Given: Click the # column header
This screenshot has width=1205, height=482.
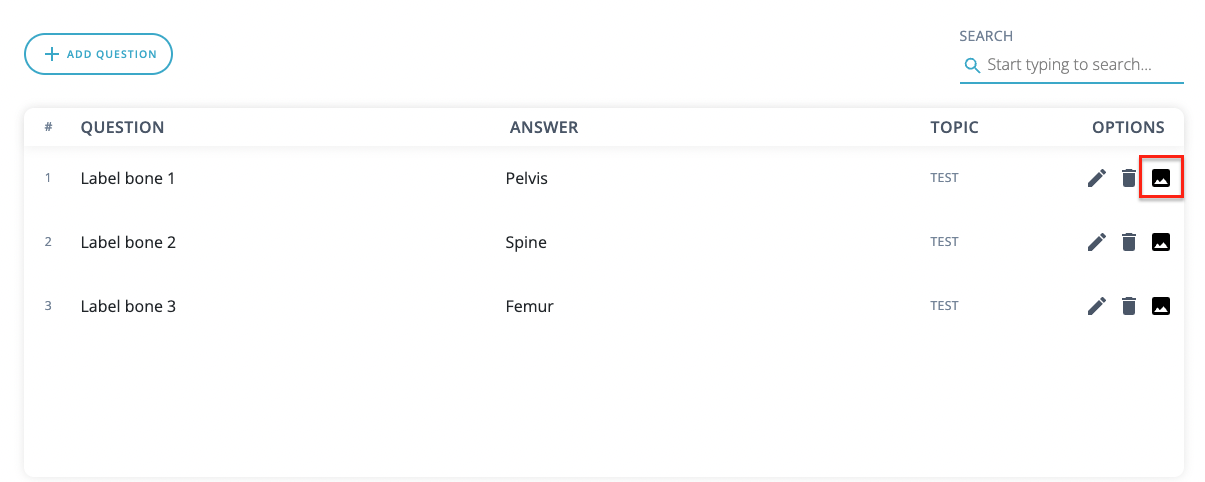Looking at the screenshot, I should coord(48,127).
